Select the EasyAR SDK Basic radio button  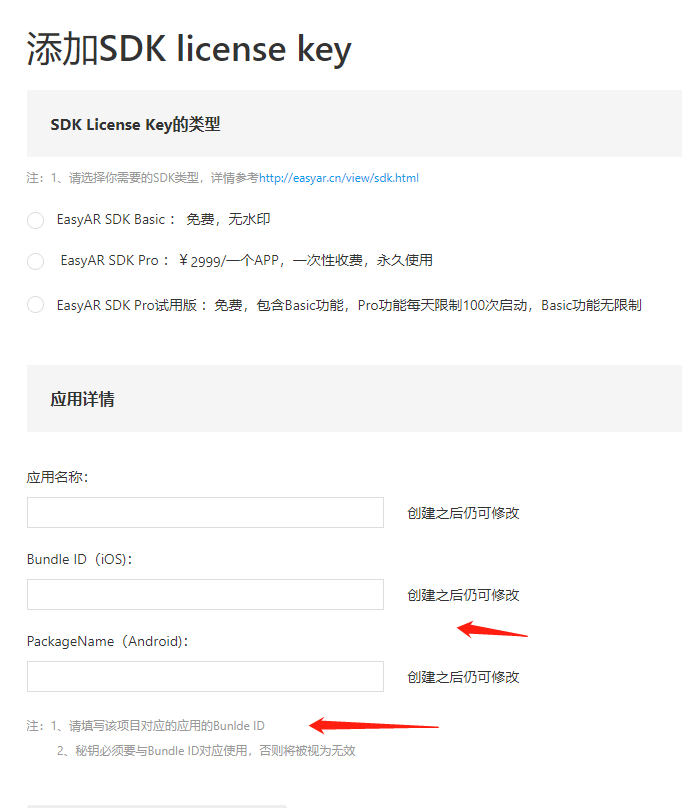(36, 220)
